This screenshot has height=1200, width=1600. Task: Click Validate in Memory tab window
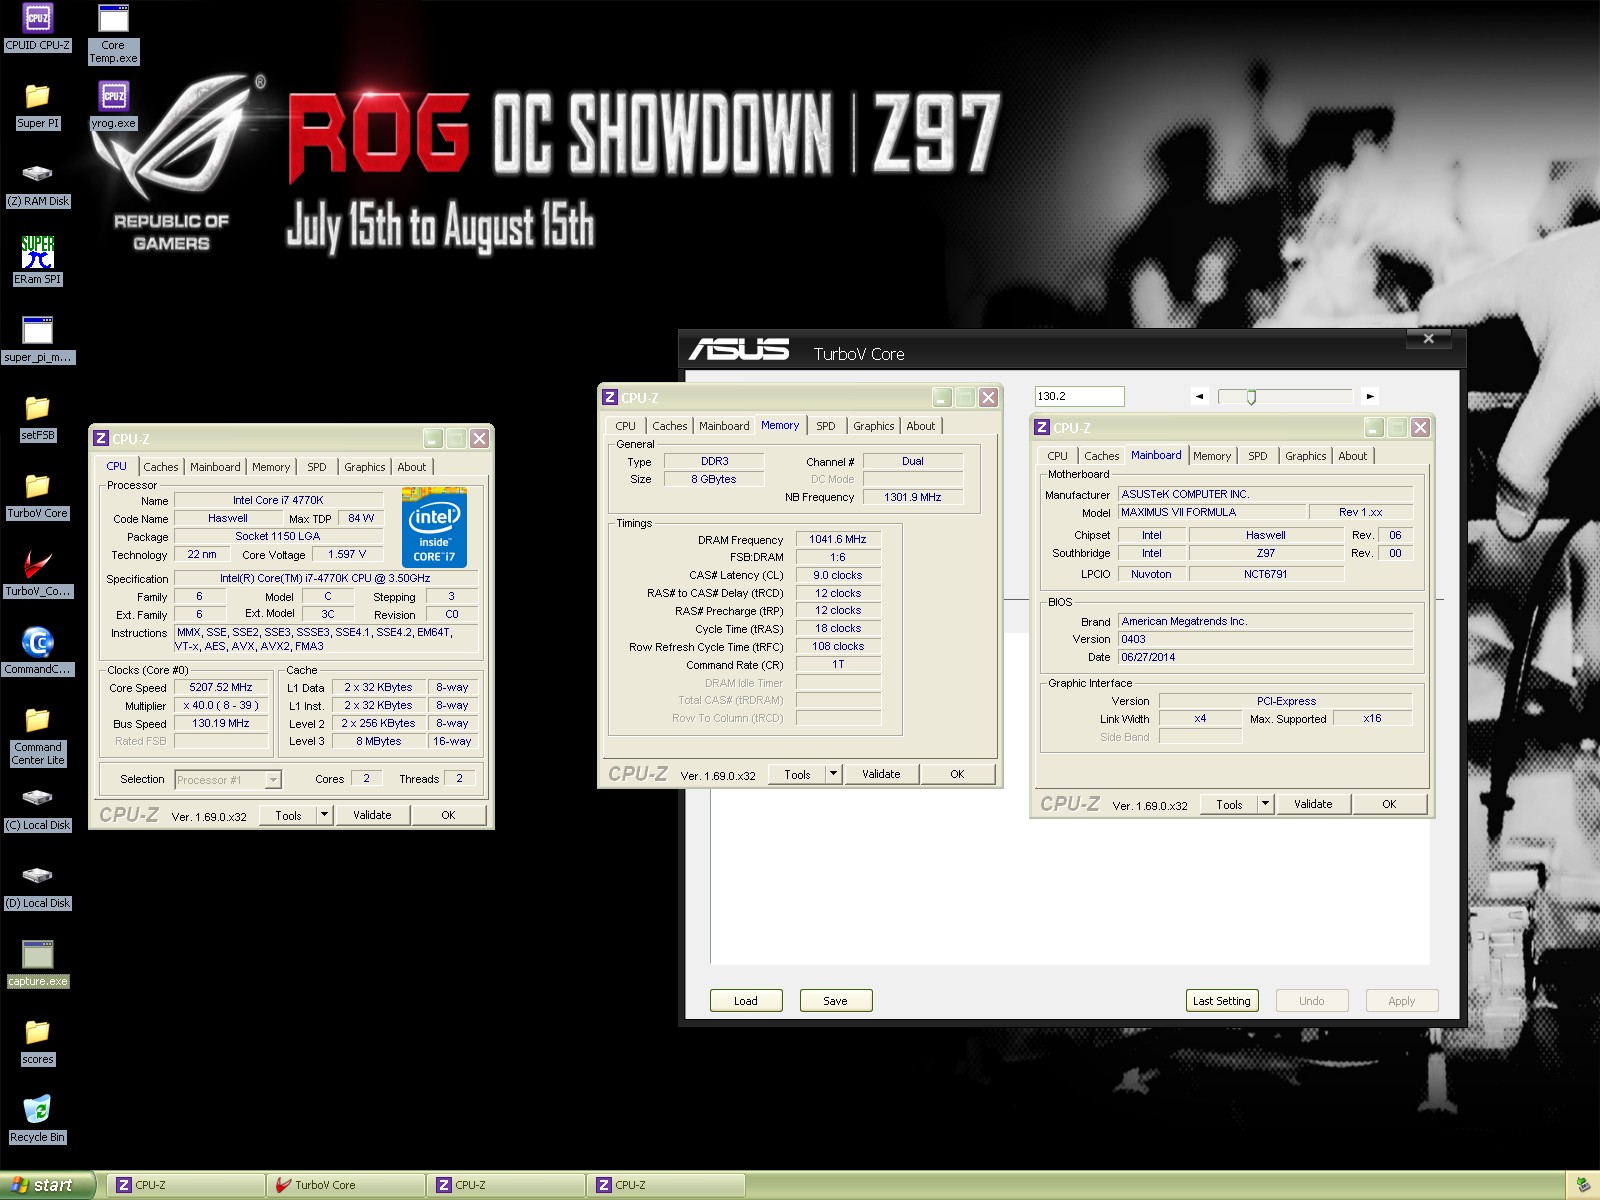881,774
